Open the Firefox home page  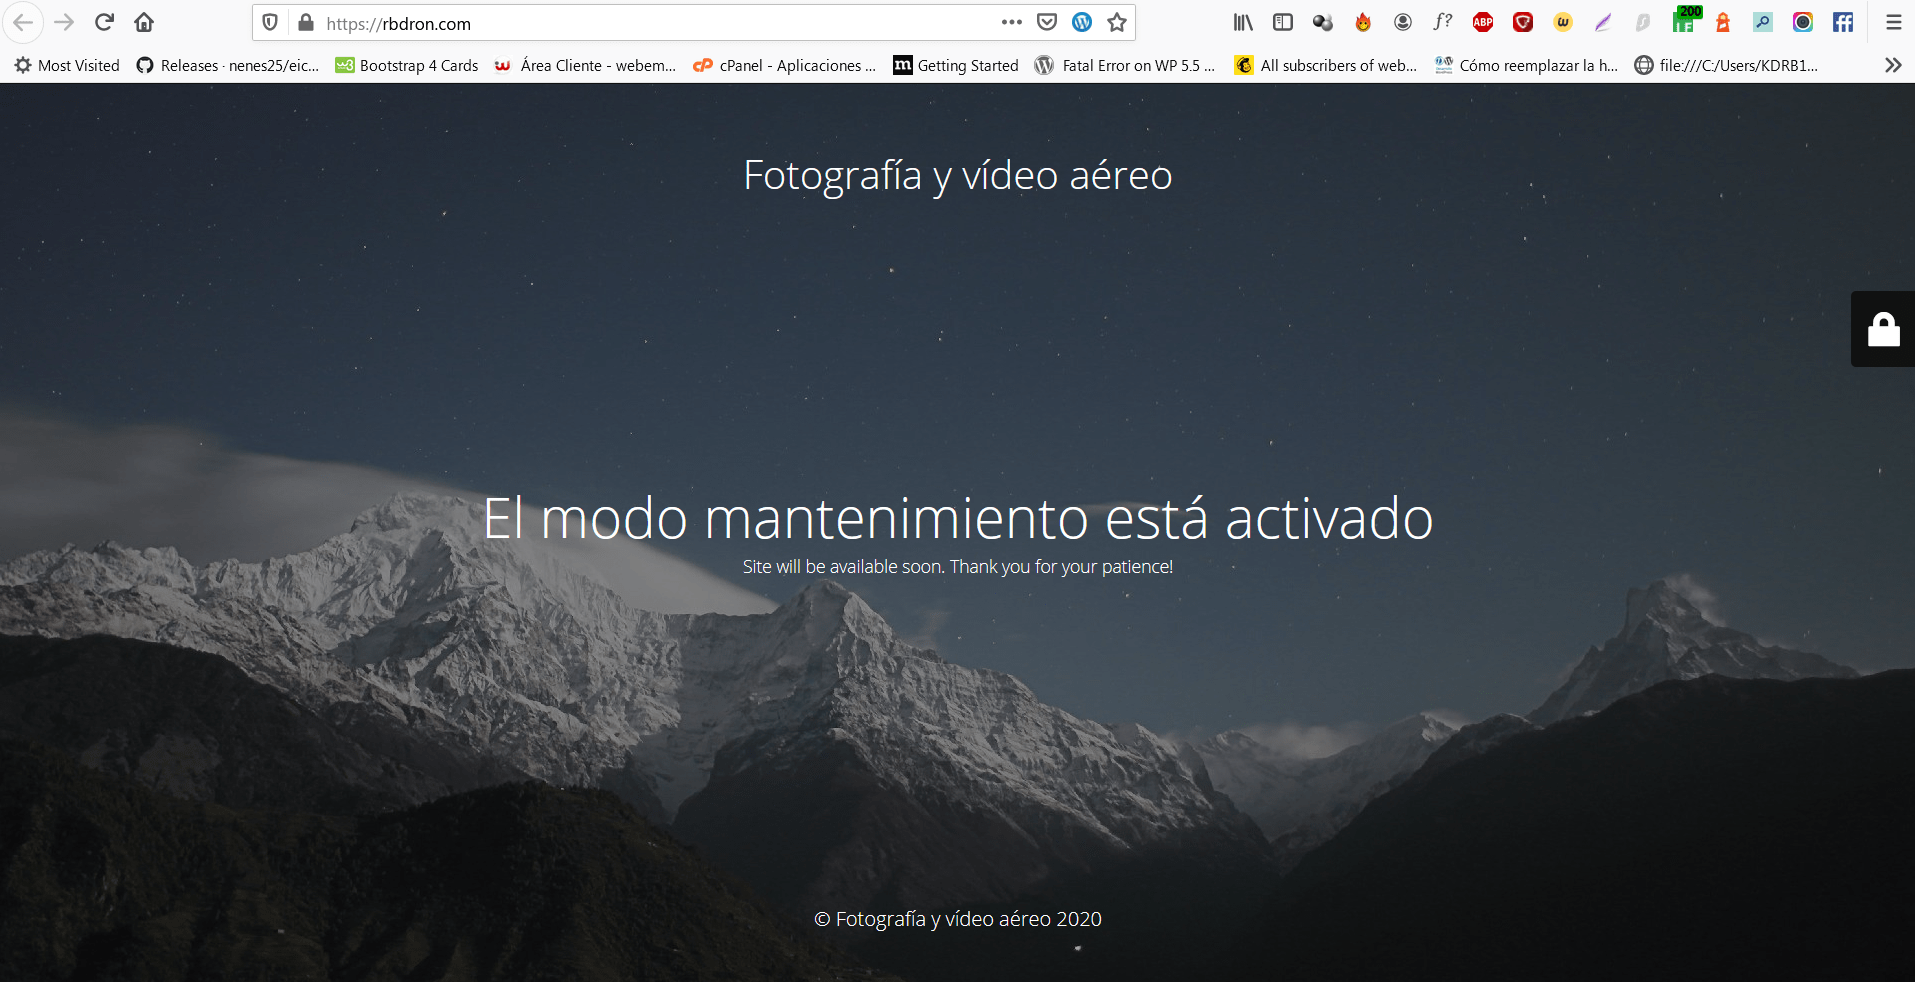pyautogui.click(x=144, y=22)
